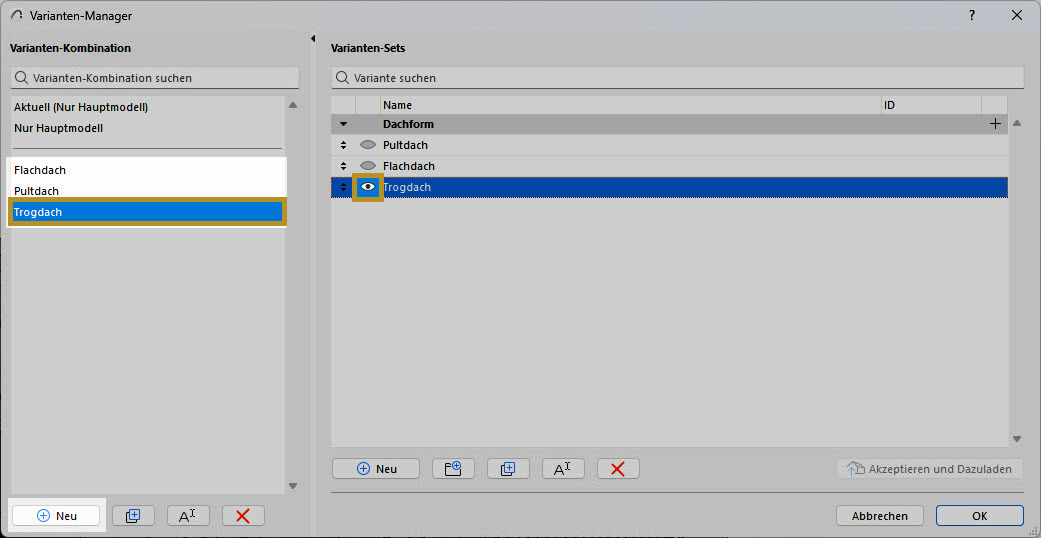The image size is (1041, 538).
Task: Duplicate the selected variant in Varianten-Sets
Action: point(508,469)
